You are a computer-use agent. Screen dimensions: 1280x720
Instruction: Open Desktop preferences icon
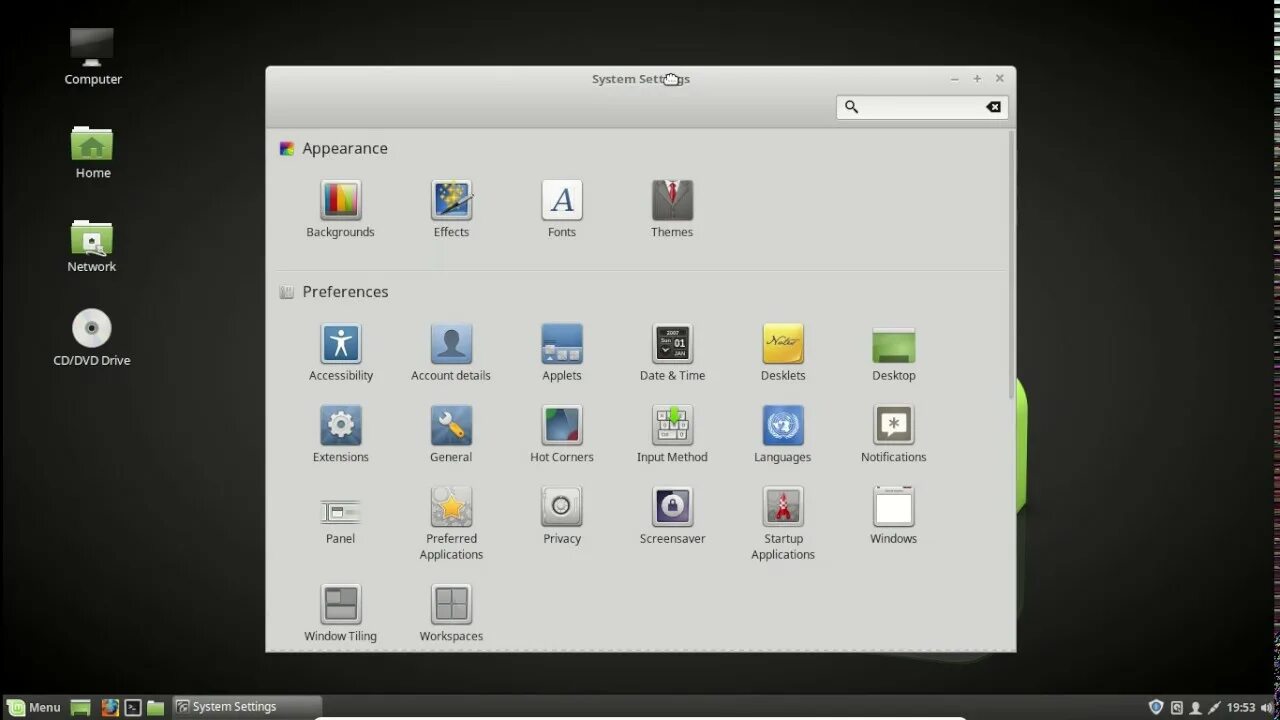coord(894,344)
